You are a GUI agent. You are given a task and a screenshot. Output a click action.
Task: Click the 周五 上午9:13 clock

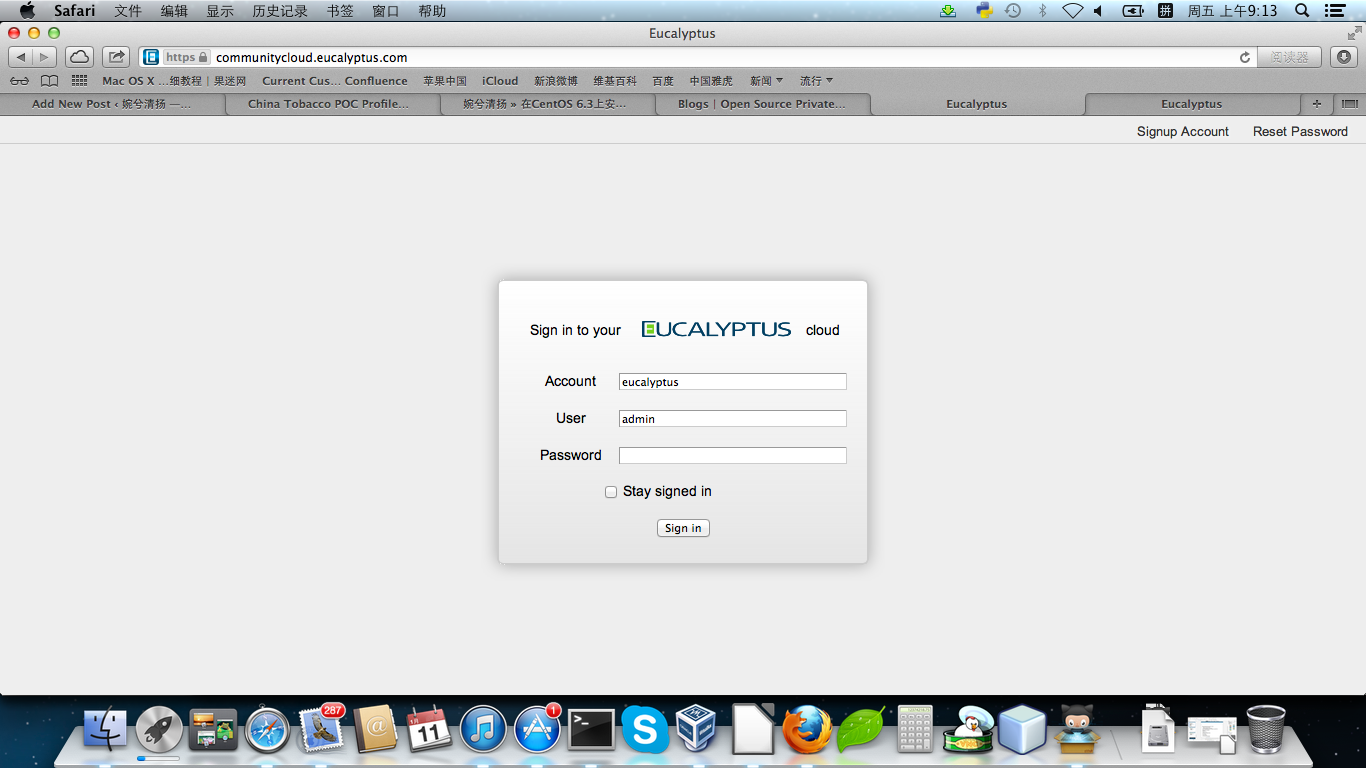coord(1232,11)
